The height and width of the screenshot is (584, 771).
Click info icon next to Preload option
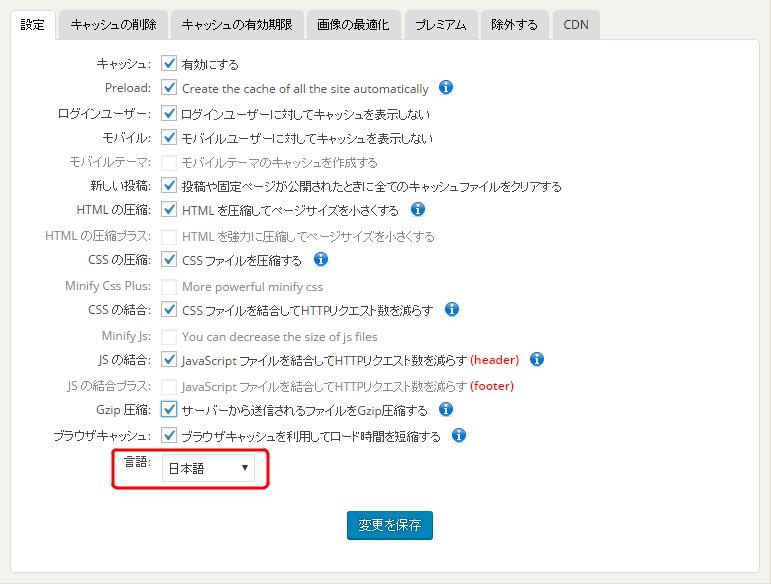tap(446, 88)
